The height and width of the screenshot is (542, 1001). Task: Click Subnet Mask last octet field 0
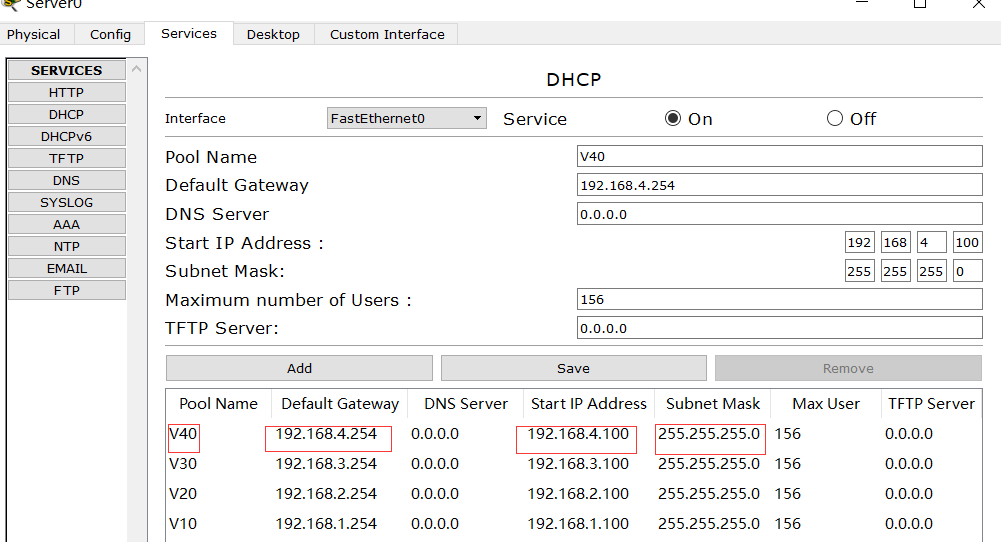click(x=967, y=271)
